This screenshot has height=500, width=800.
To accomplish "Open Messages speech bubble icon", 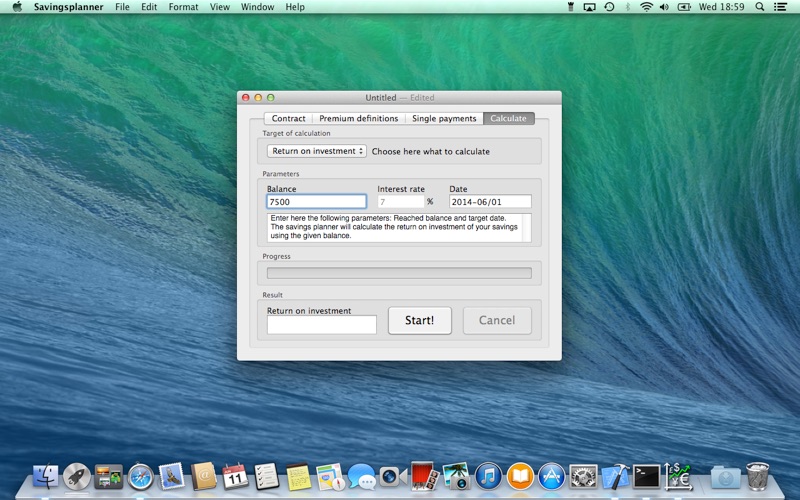I will [x=361, y=477].
